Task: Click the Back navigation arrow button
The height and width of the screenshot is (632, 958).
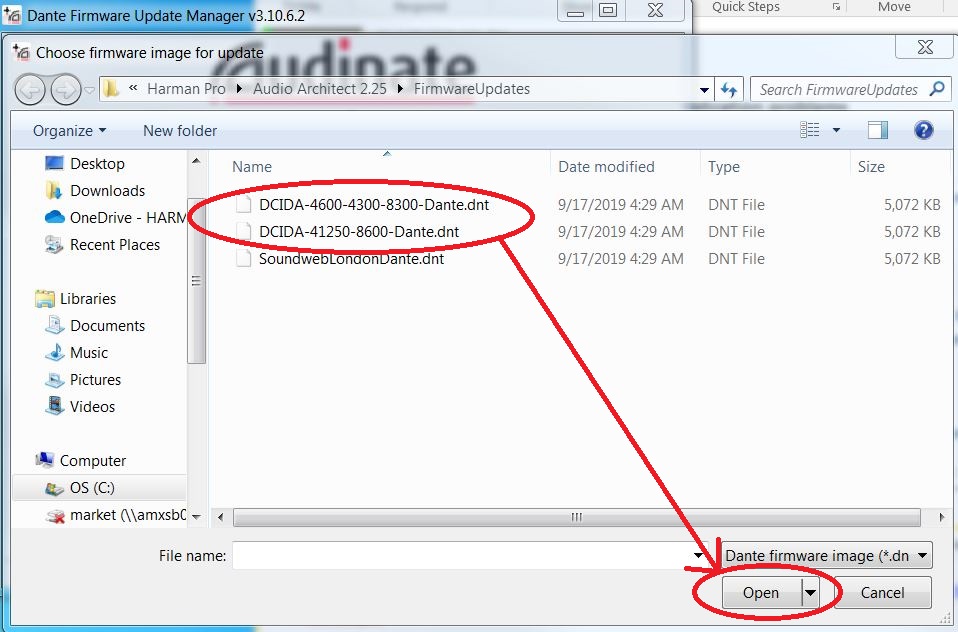Action: [31, 89]
